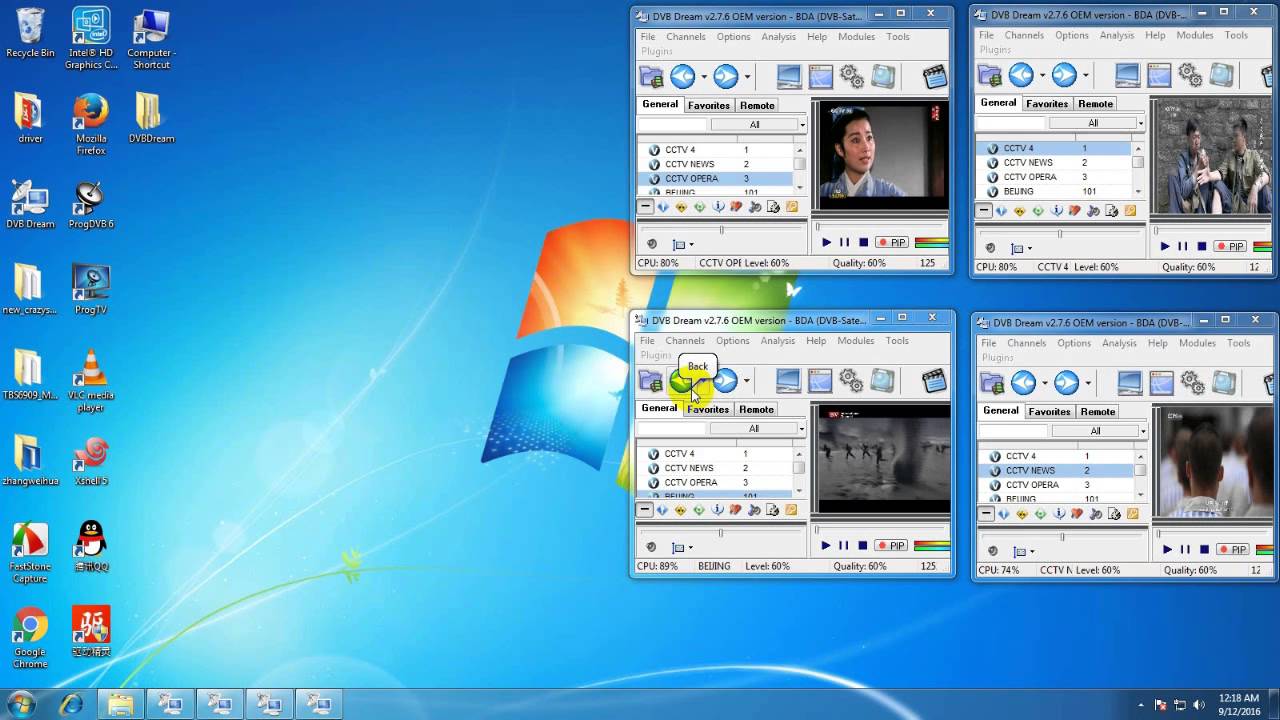The width and height of the screenshot is (1280, 720).
Task: Click window-mode icon in CCTV OPERA window toolbar
Action: coord(821,76)
